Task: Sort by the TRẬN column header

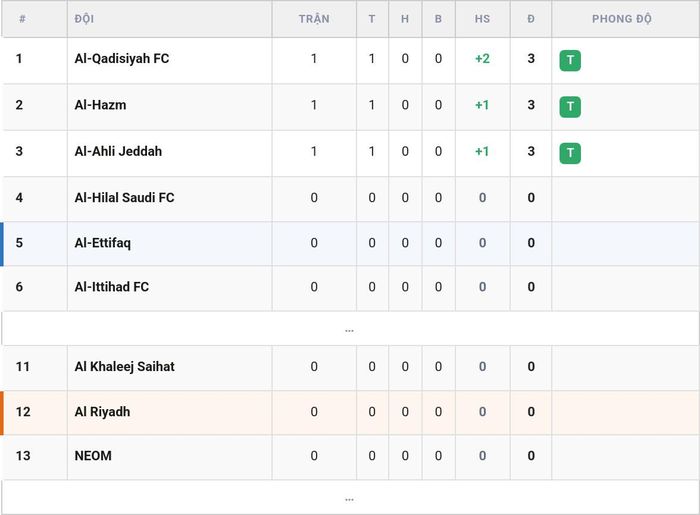Action: (x=314, y=19)
